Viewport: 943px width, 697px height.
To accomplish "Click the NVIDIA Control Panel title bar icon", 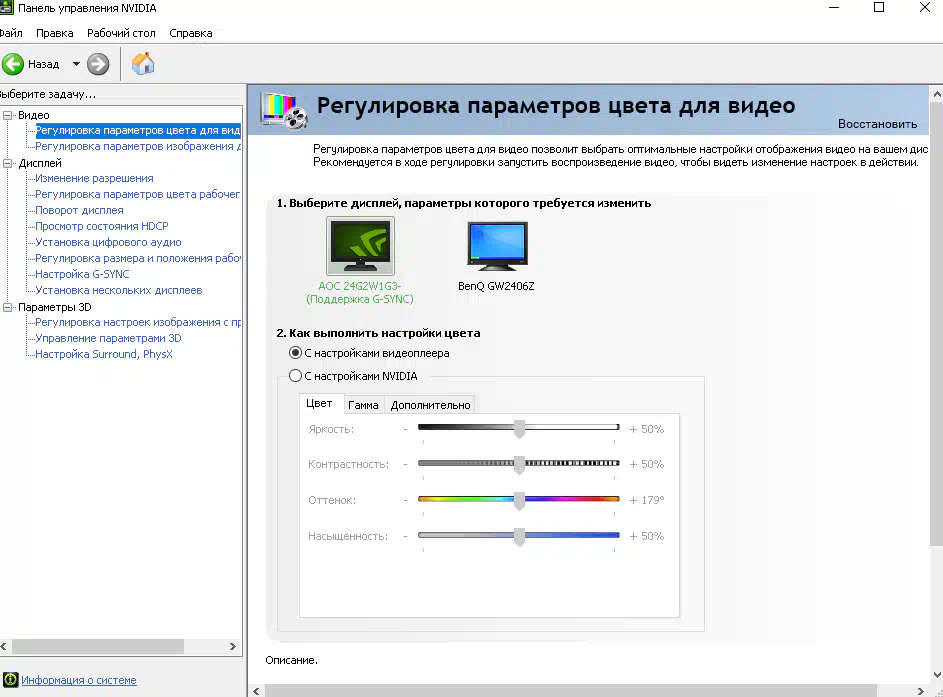I will tap(6, 8).
